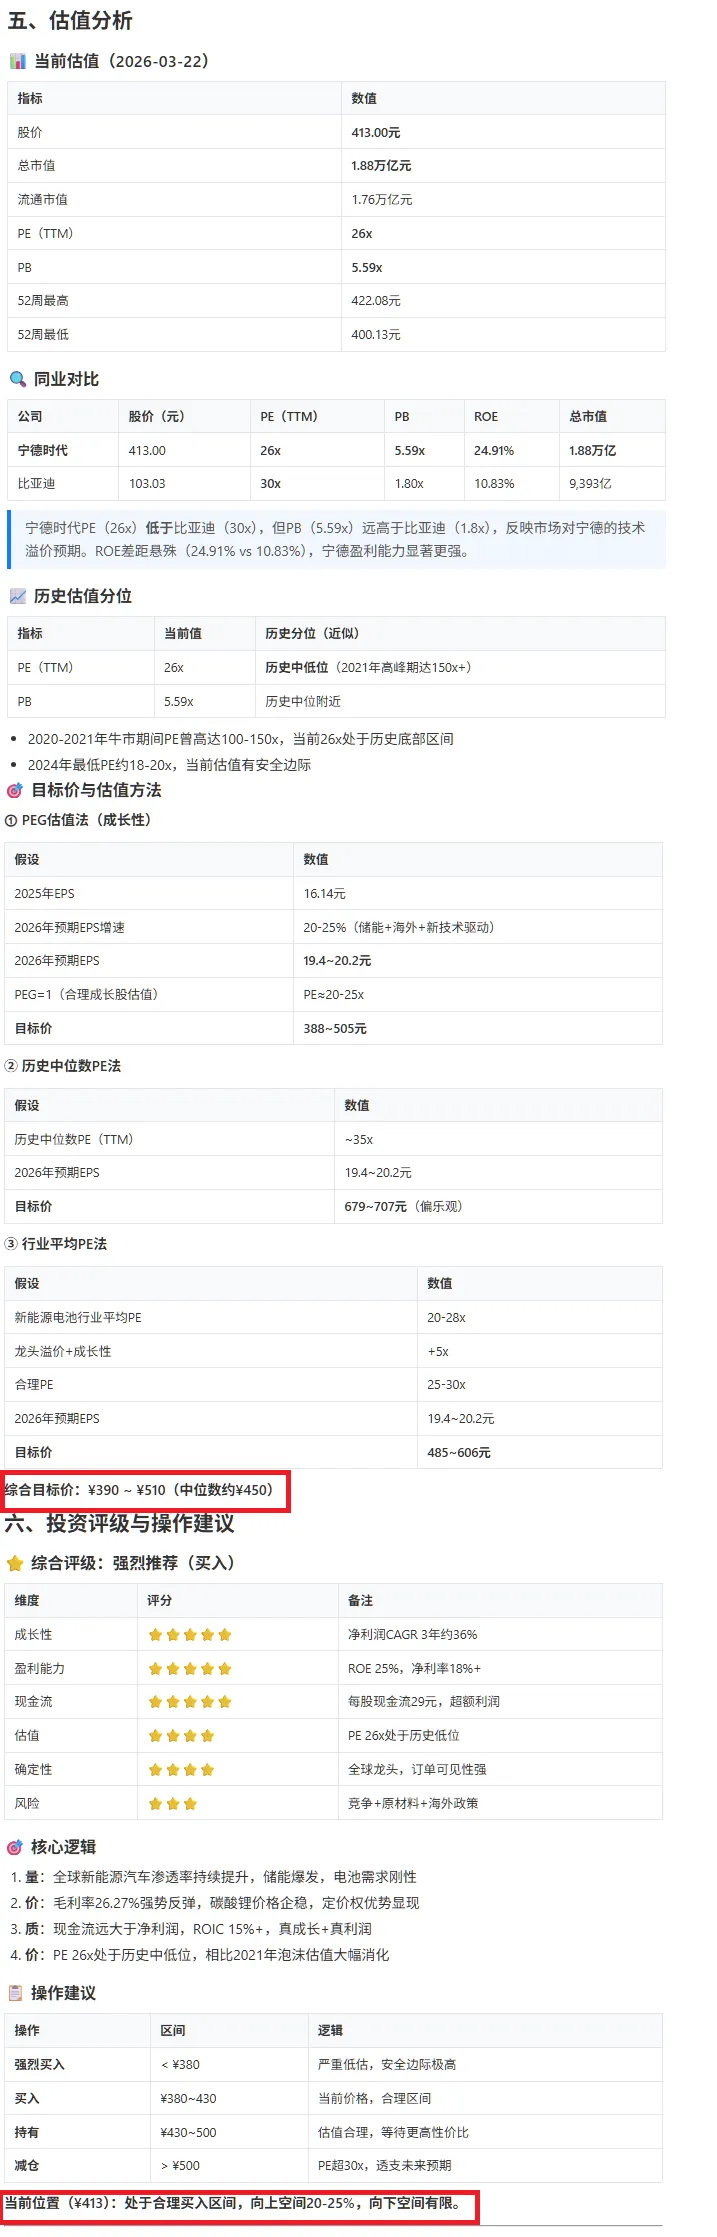Select 比亚迪's PE cell 30x in table
Screen dimensions: 717x2237
[270, 484]
